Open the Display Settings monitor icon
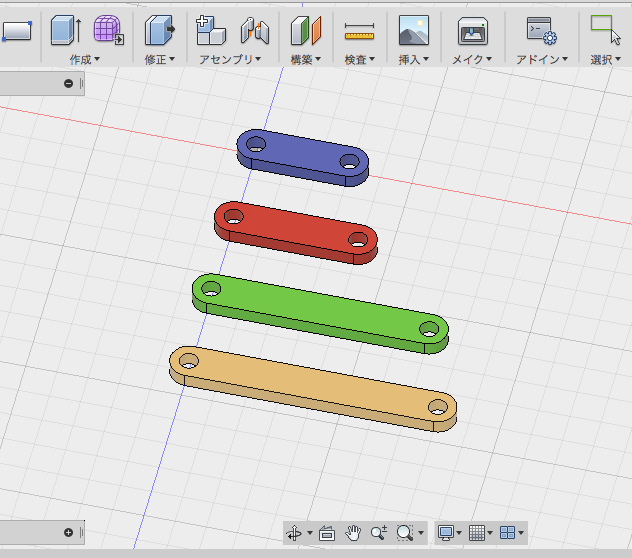This screenshot has height=558, width=632. click(446, 533)
